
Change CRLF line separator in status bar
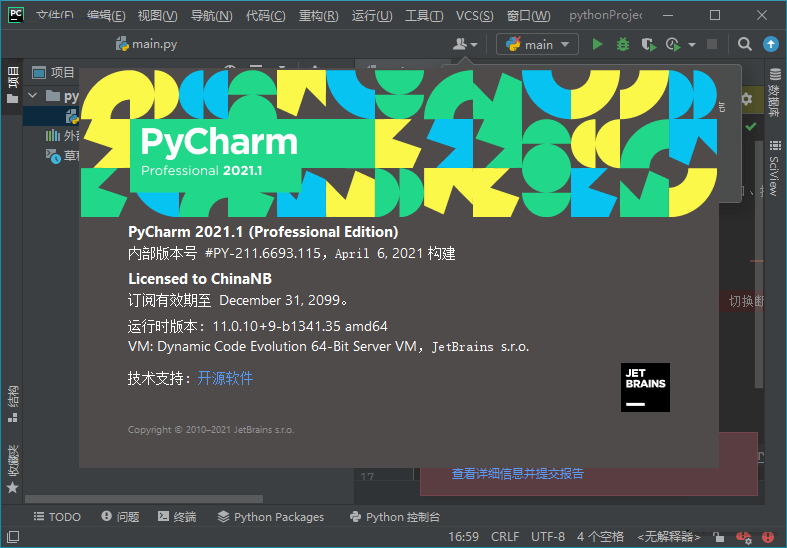[x=505, y=536]
